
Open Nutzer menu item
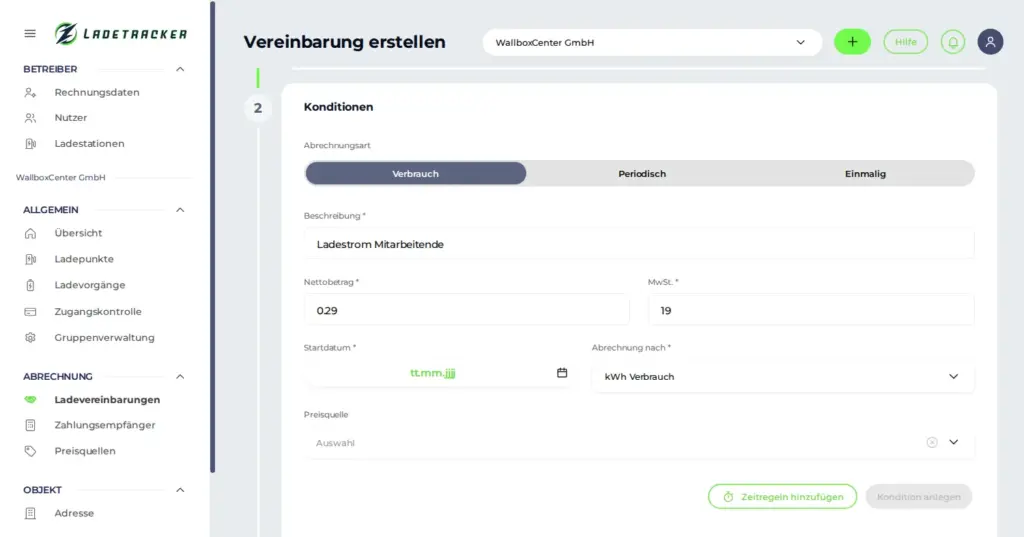pos(71,118)
